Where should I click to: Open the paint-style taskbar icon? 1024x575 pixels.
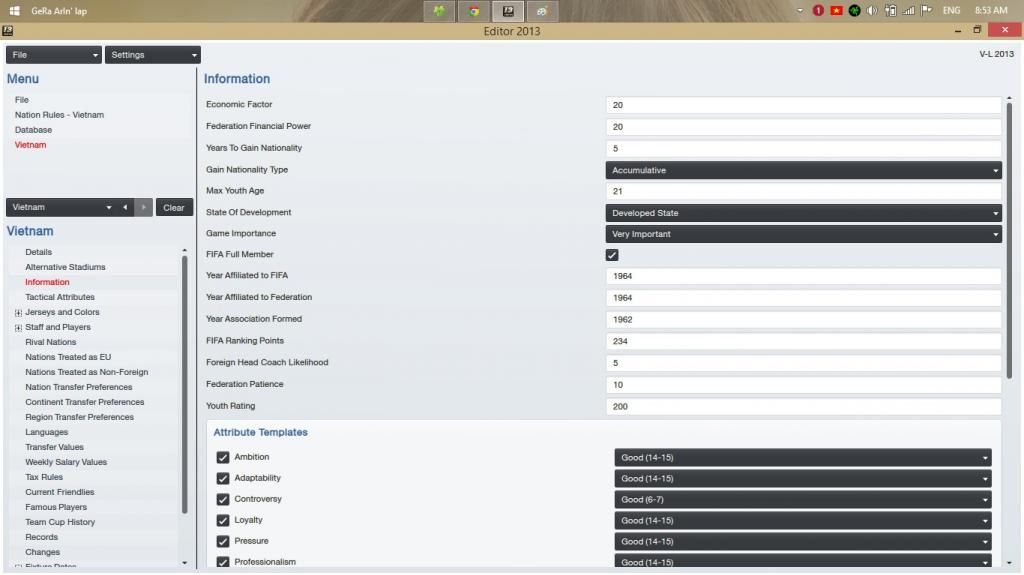click(542, 11)
